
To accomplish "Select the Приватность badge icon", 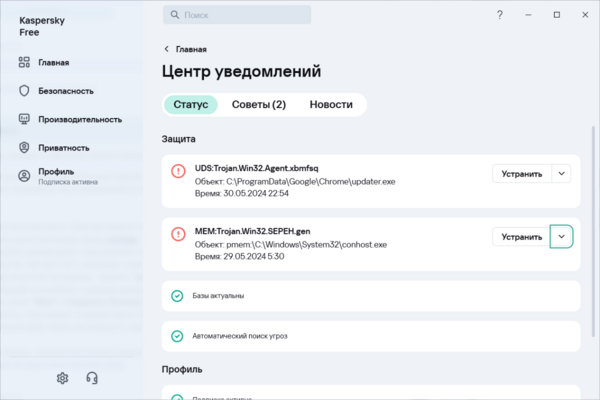I will [24, 147].
